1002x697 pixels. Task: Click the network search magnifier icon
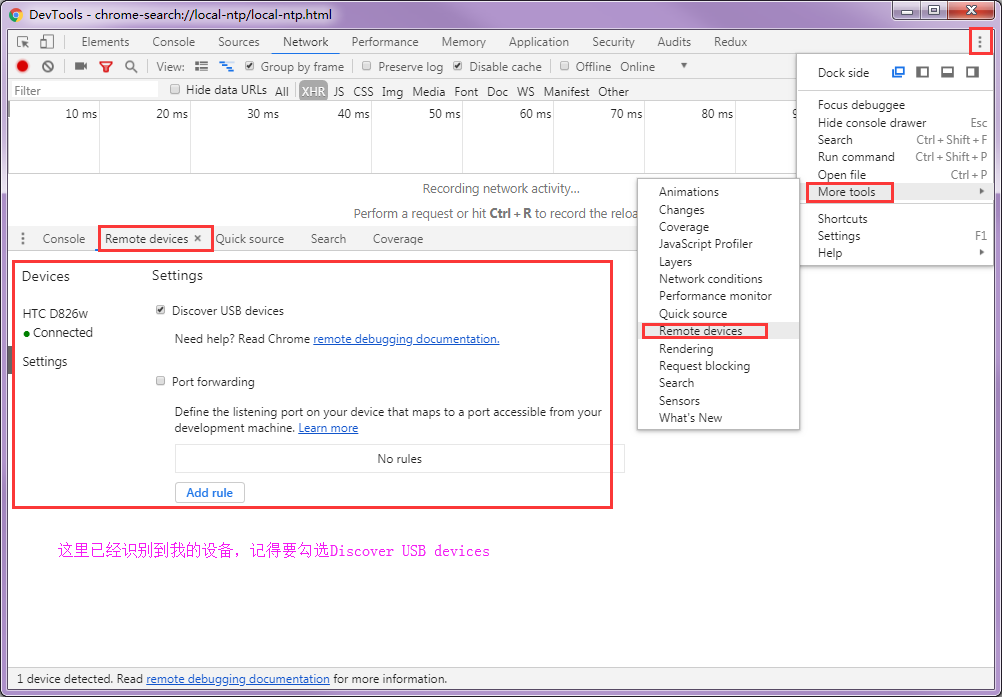coord(131,66)
